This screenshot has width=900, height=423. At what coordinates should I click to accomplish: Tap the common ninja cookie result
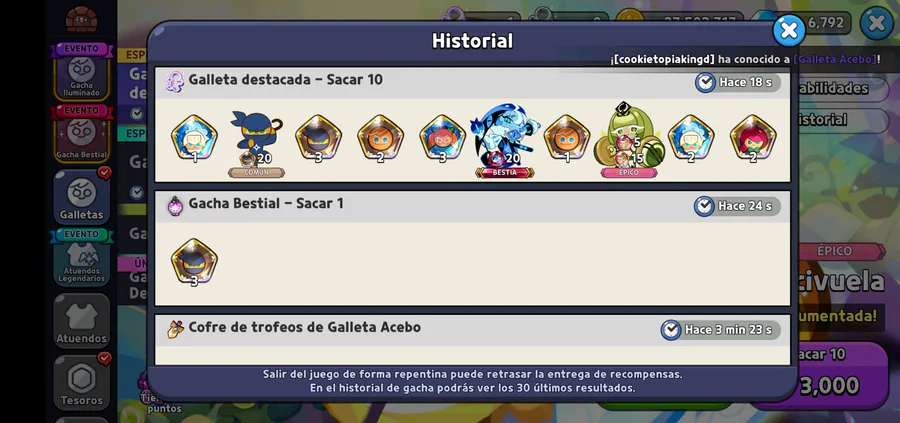256,143
